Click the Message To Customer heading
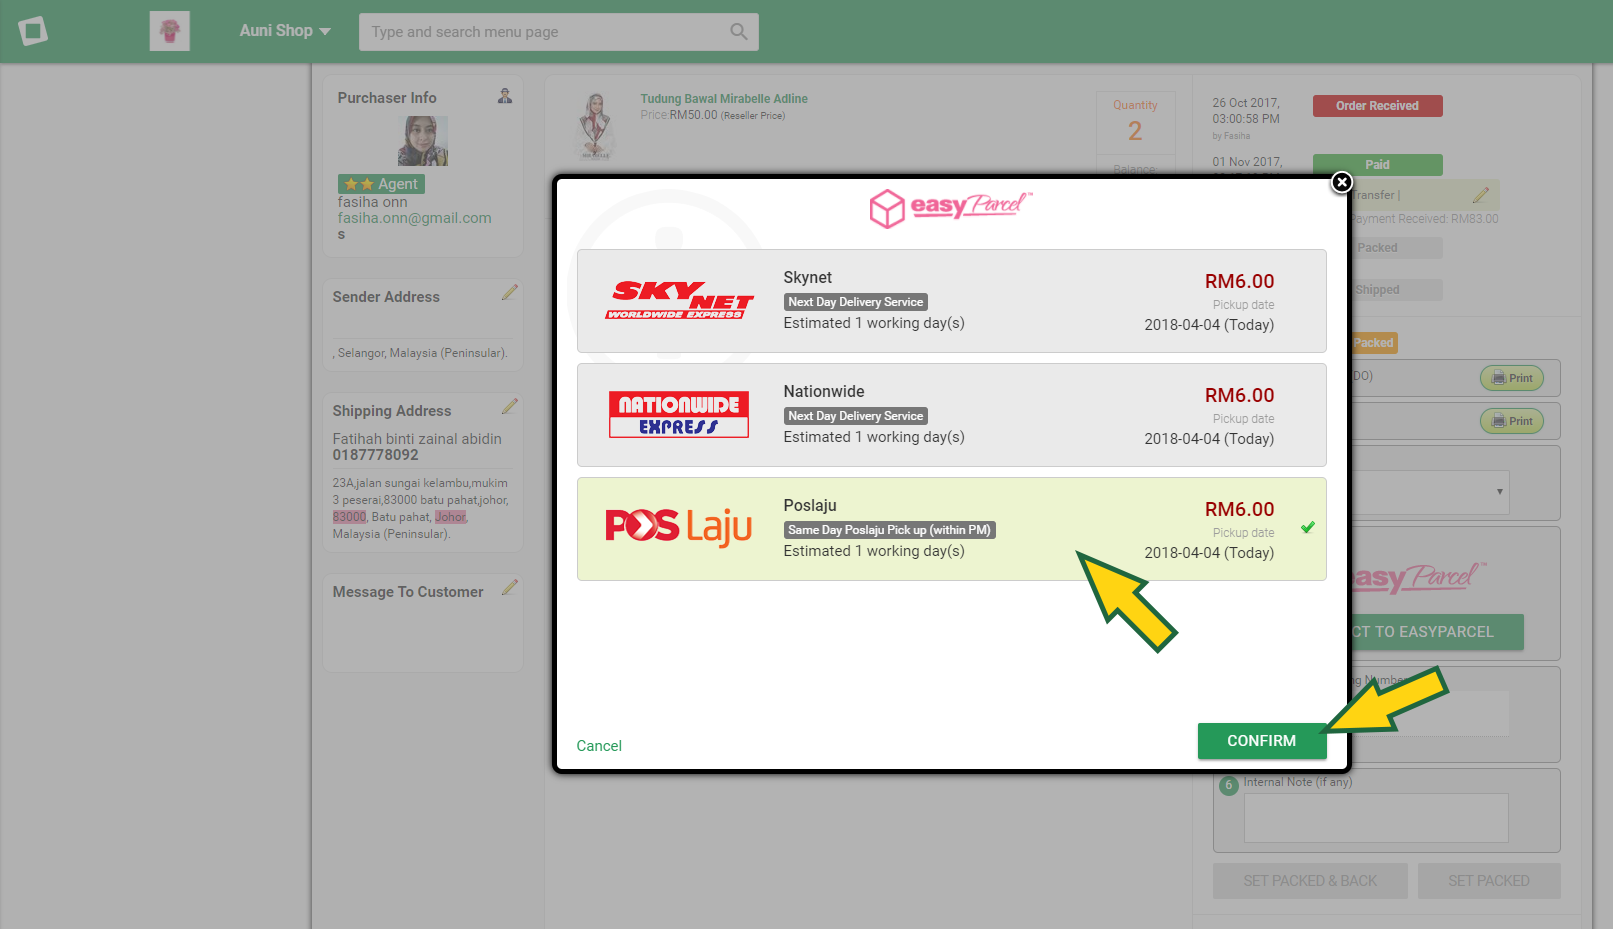 coord(408,592)
